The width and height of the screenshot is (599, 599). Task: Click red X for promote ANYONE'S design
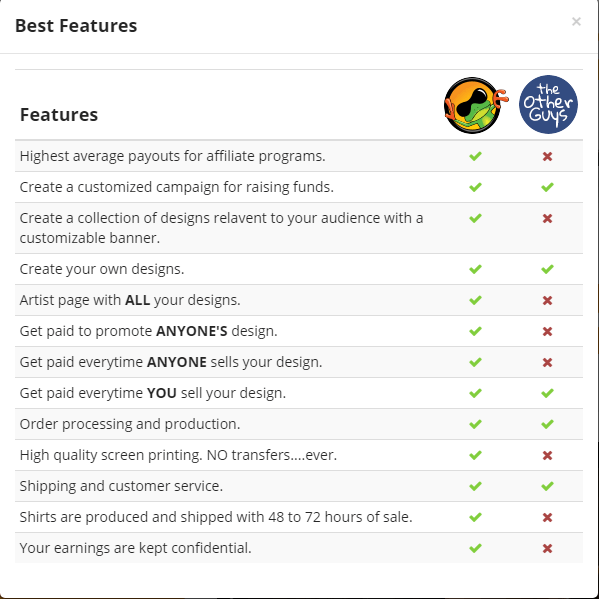(x=547, y=331)
